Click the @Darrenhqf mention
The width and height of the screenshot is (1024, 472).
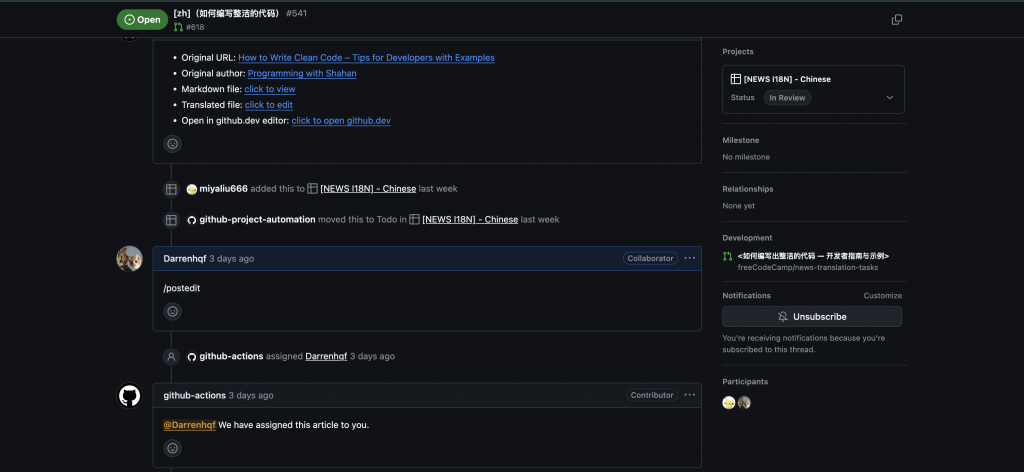click(x=189, y=425)
